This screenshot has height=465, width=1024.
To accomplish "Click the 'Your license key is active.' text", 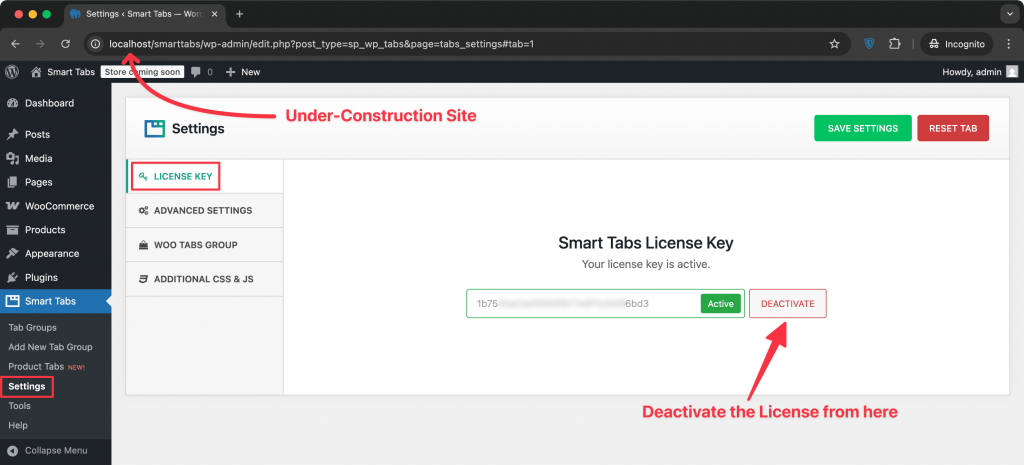I will tap(645, 265).
